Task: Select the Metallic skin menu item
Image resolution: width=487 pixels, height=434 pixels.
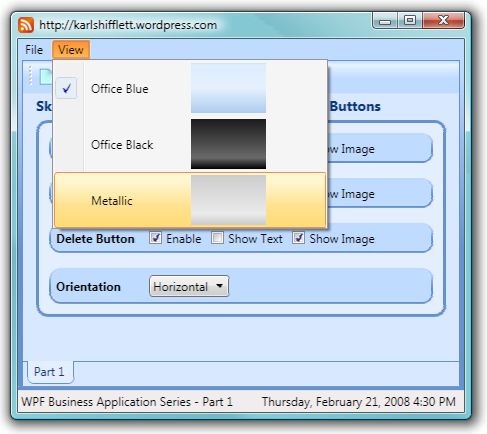Action: point(190,200)
